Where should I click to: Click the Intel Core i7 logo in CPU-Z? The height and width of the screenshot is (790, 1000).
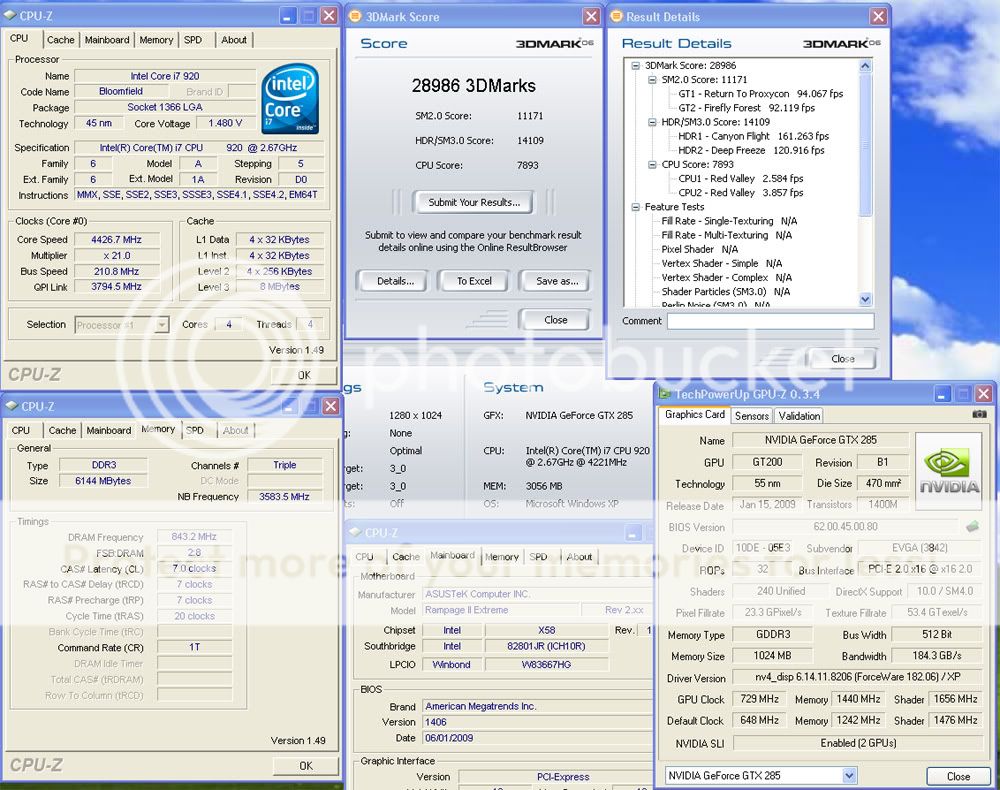290,98
